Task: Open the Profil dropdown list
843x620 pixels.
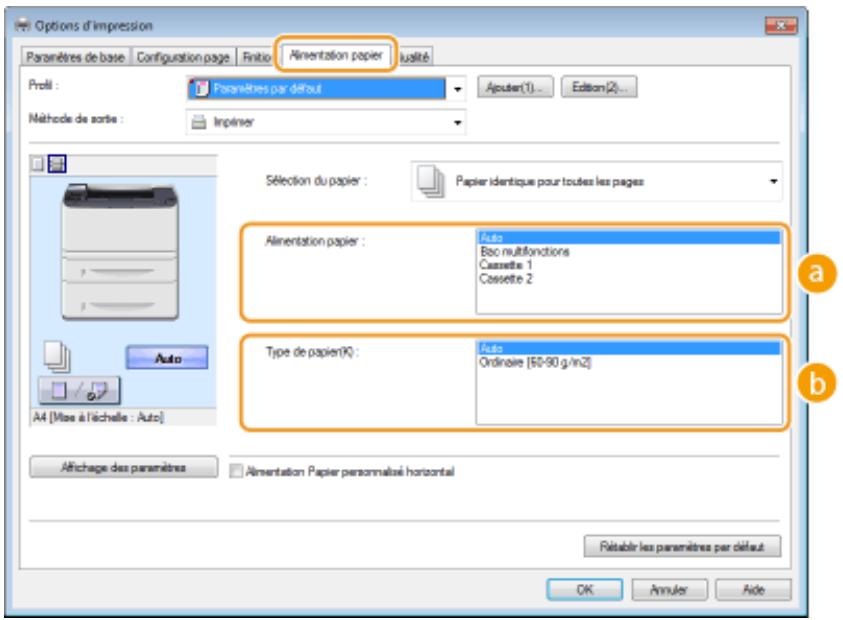Action: pyautogui.click(x=326, y=89)
